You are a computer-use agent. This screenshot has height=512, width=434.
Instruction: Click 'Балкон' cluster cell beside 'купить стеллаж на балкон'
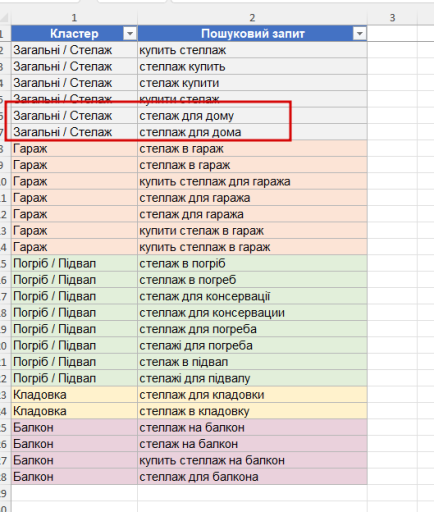point(74,460)
